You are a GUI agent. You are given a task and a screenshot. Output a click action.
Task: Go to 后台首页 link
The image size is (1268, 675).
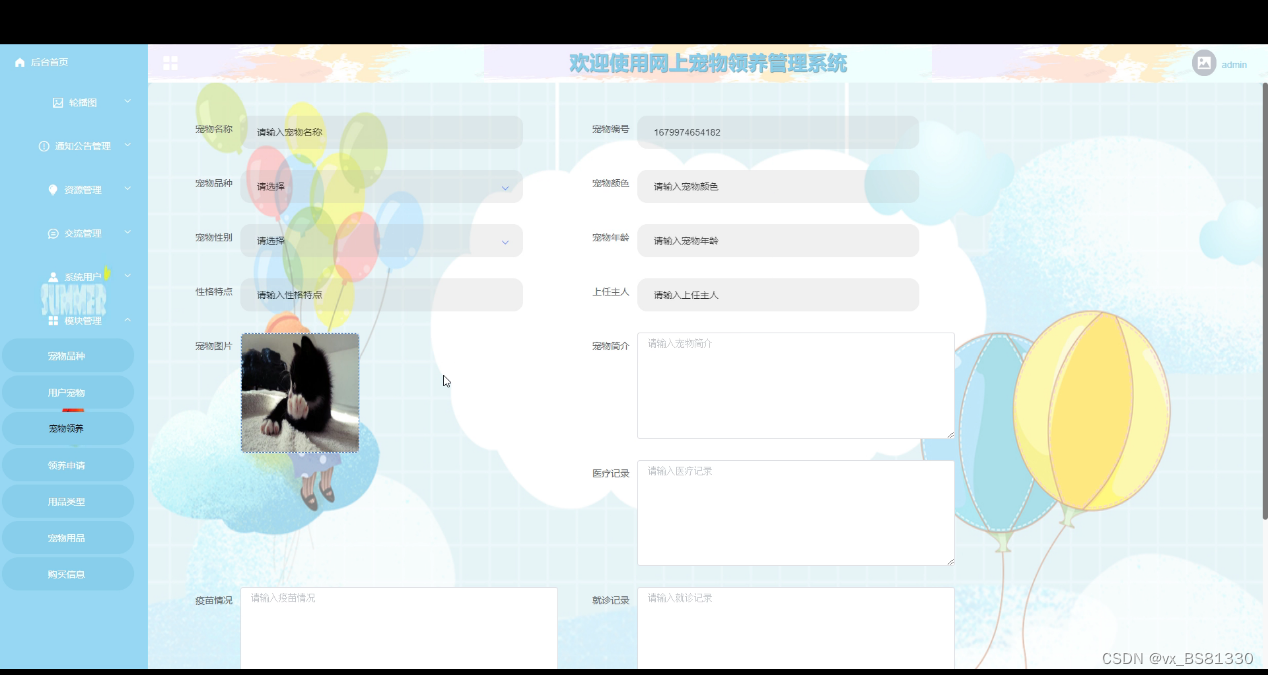click(x=49, y=62)
